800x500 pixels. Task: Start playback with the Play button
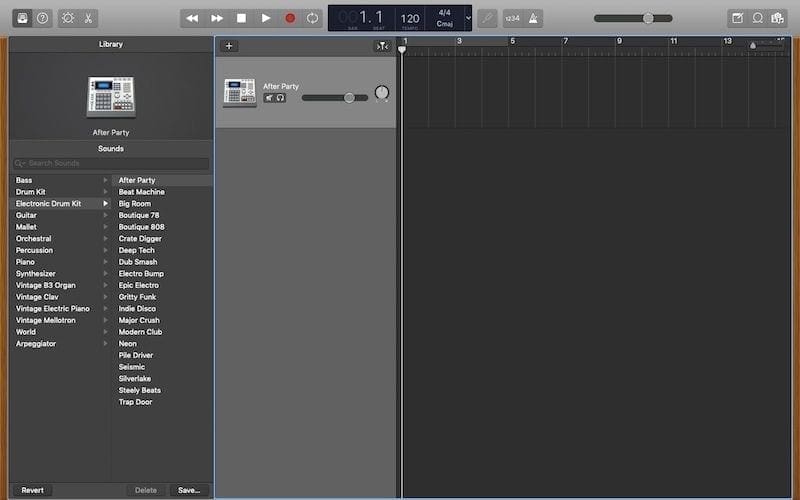[266, 18]
